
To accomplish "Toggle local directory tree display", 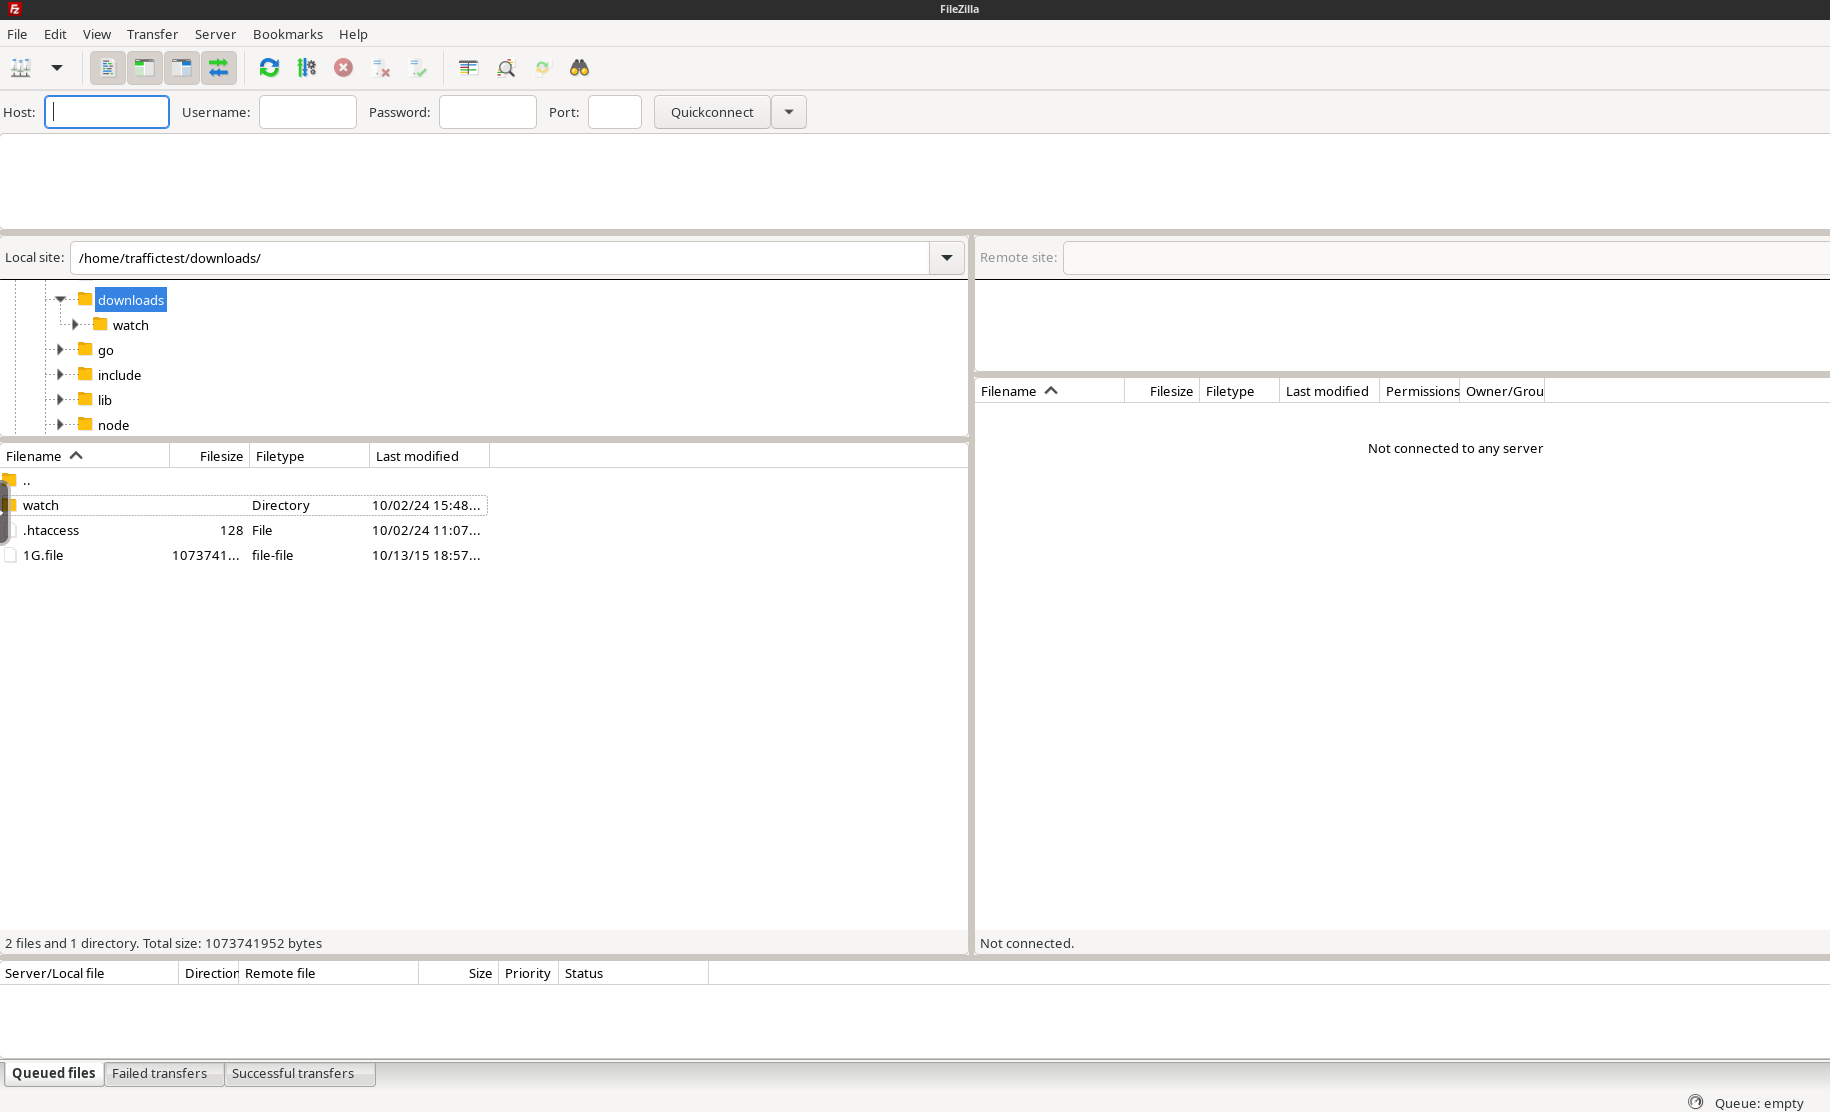I will pyautogui.click(x=145, y=68).
